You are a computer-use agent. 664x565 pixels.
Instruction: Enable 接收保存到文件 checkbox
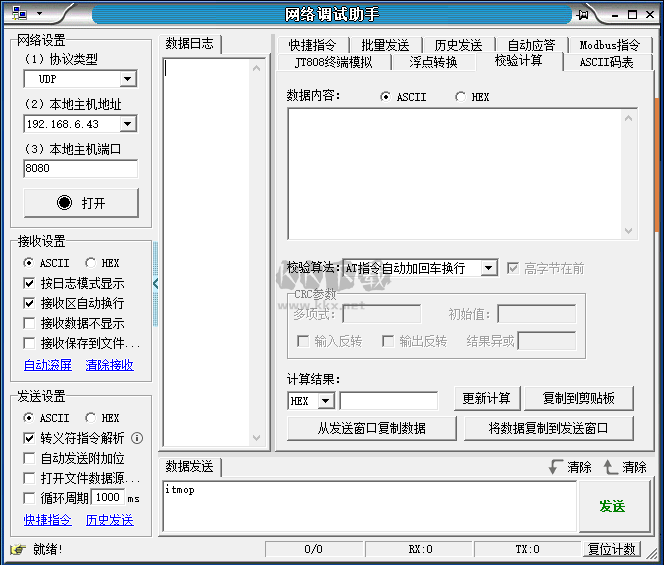29,343
